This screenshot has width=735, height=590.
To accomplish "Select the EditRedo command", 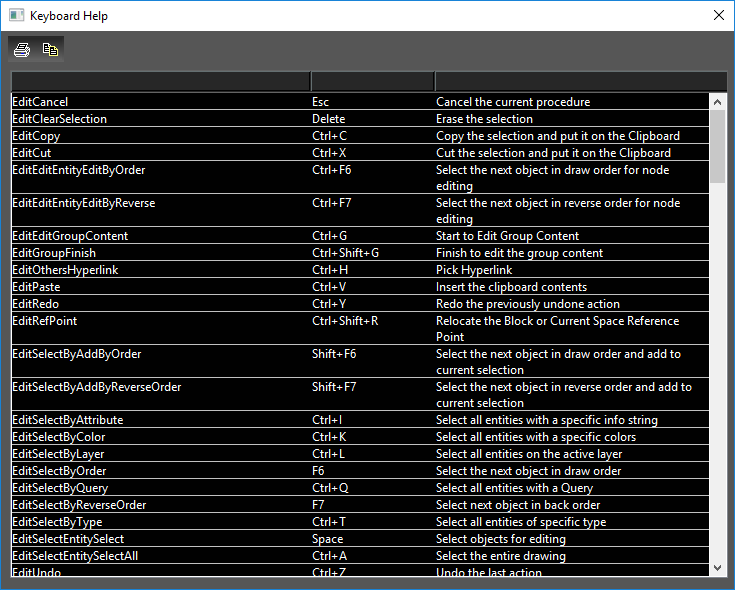I will point(36,304).
